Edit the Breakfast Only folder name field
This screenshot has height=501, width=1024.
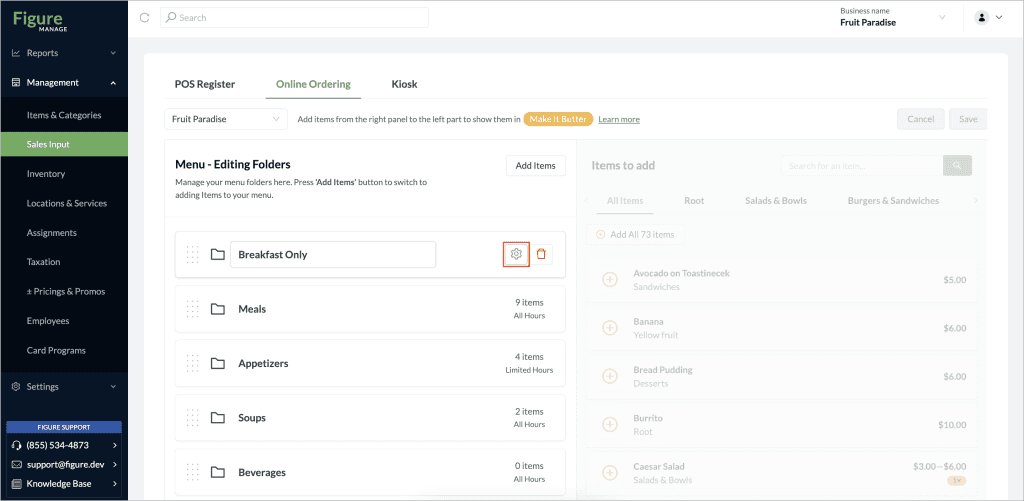click(x=333, y=254)
